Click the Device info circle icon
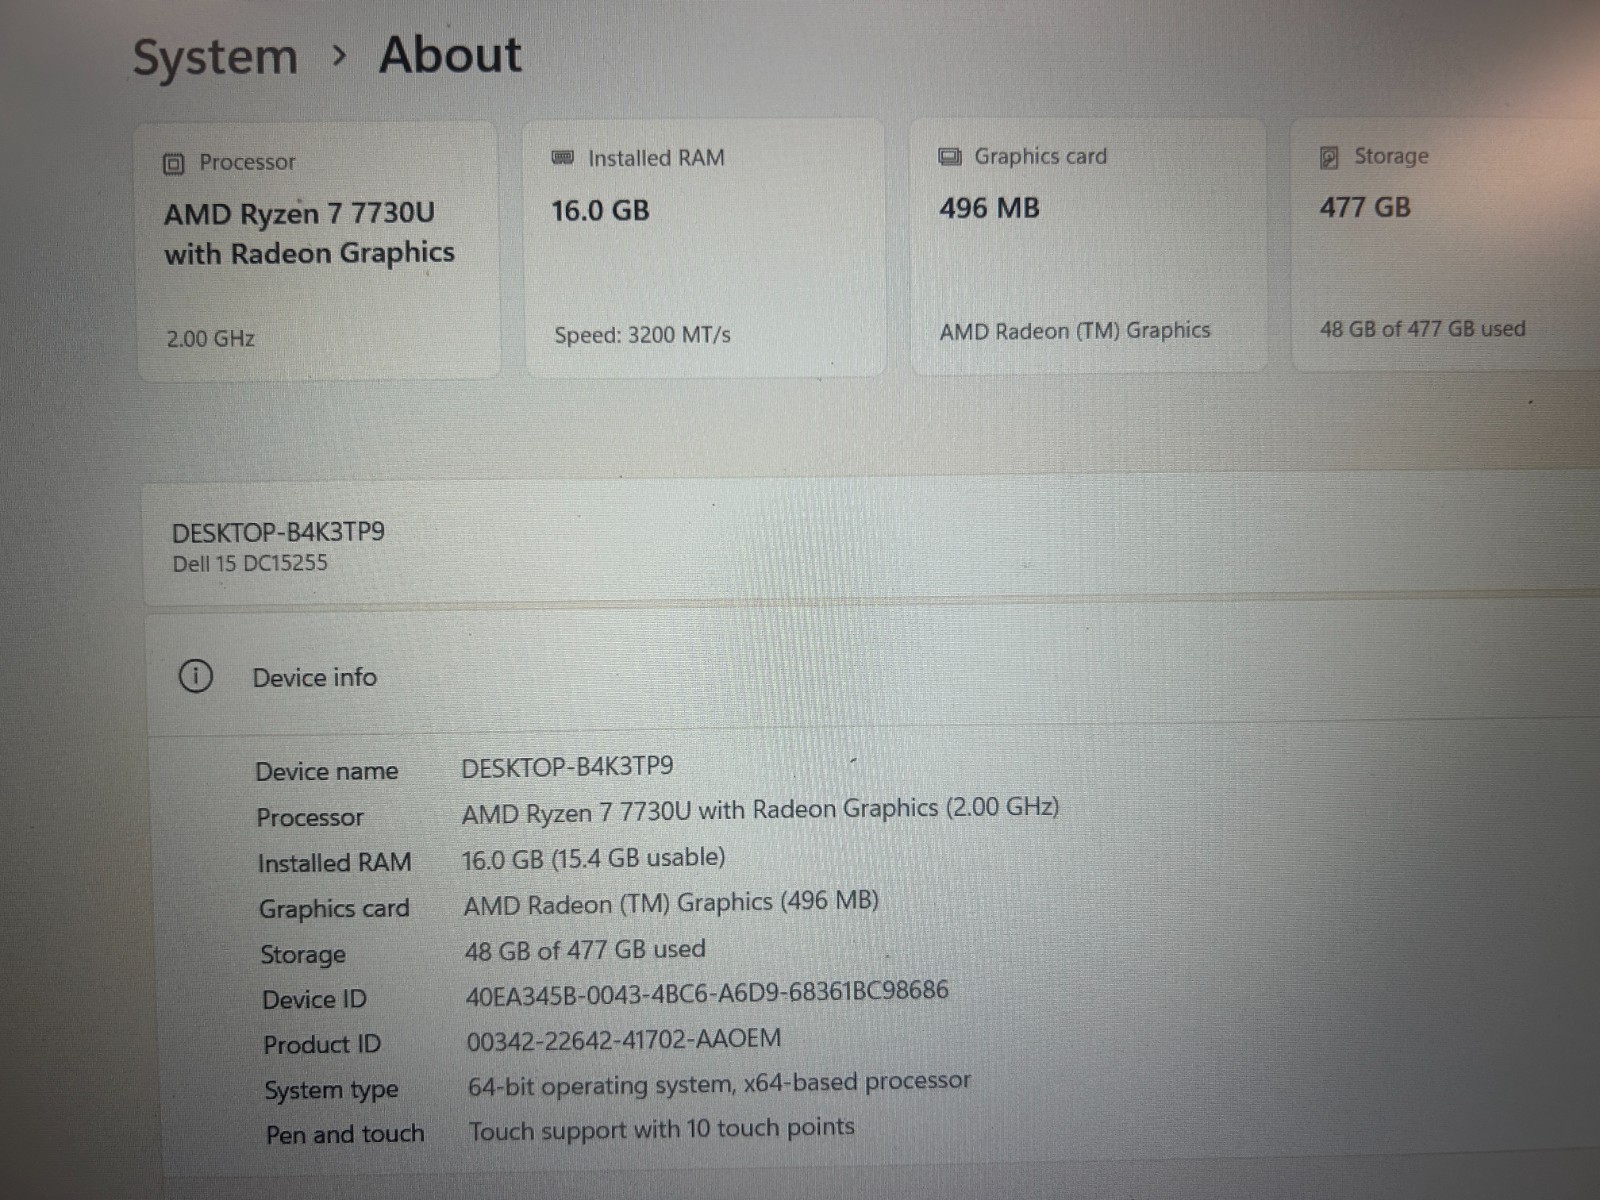 tap(196, 677)
